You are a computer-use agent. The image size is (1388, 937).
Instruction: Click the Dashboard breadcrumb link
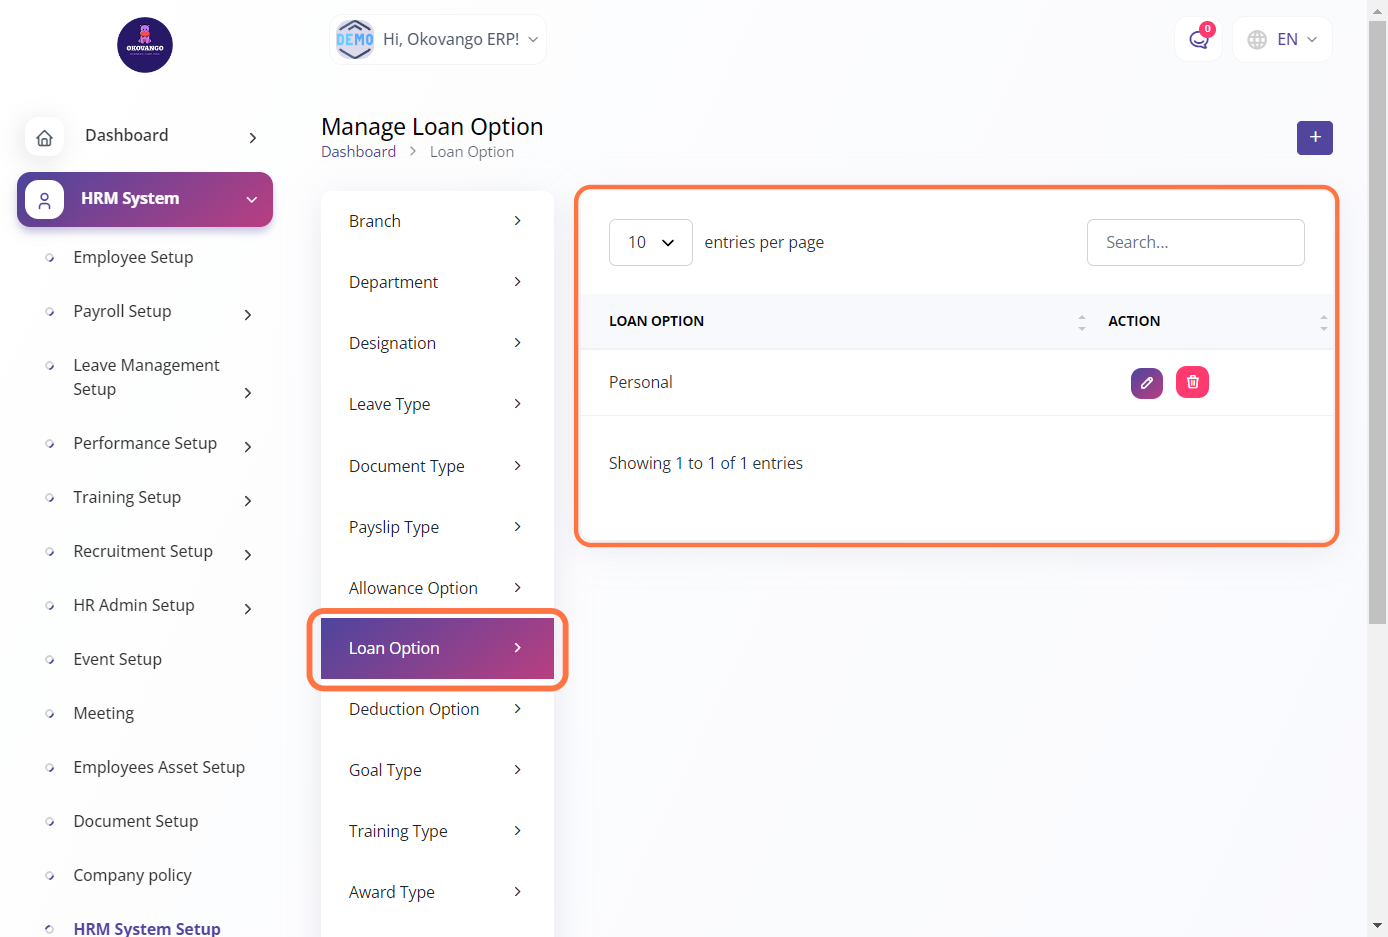click(x=358, y=152)
